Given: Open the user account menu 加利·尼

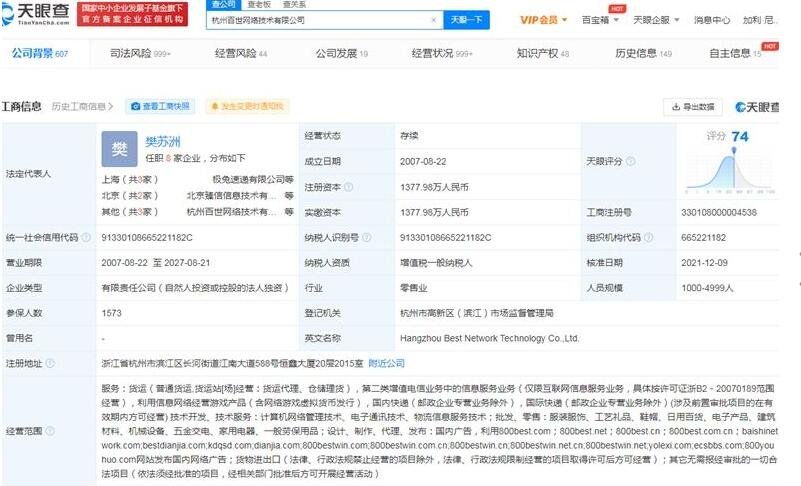Looking at the screenshot, I should pos(761,20).
